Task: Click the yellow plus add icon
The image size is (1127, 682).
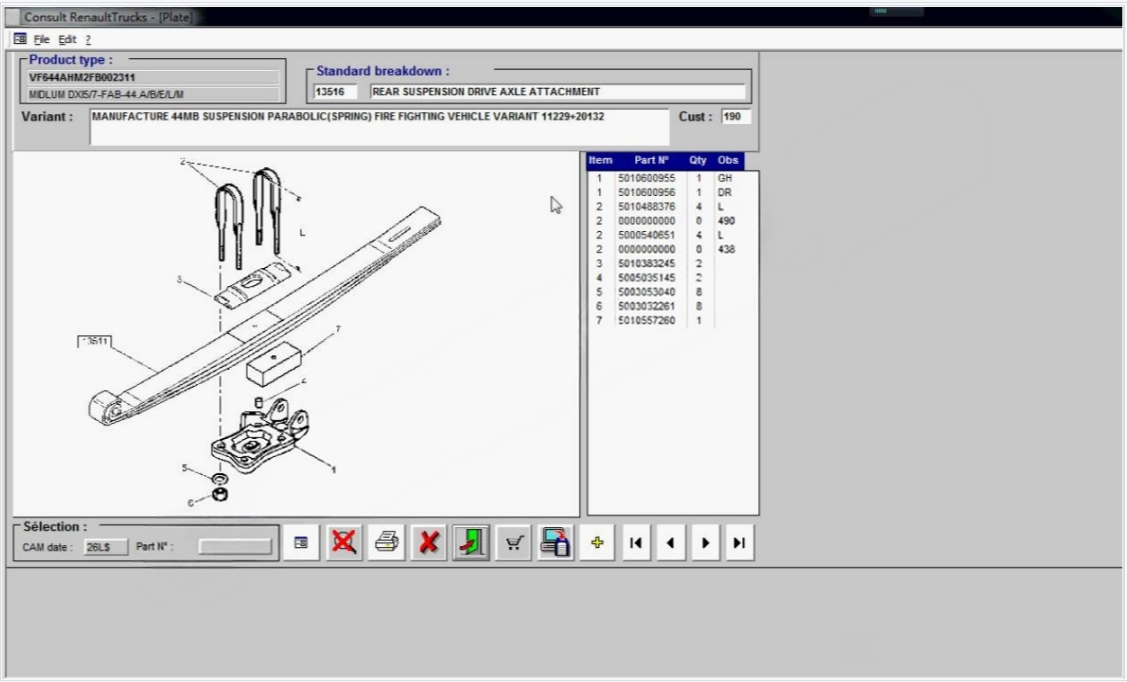Action: coord(597,543)
